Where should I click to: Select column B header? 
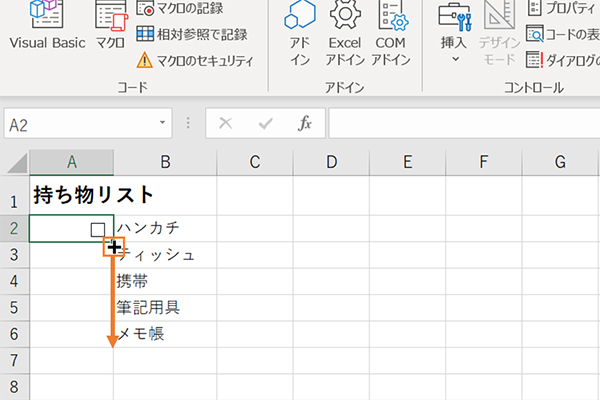click(165, 162)
